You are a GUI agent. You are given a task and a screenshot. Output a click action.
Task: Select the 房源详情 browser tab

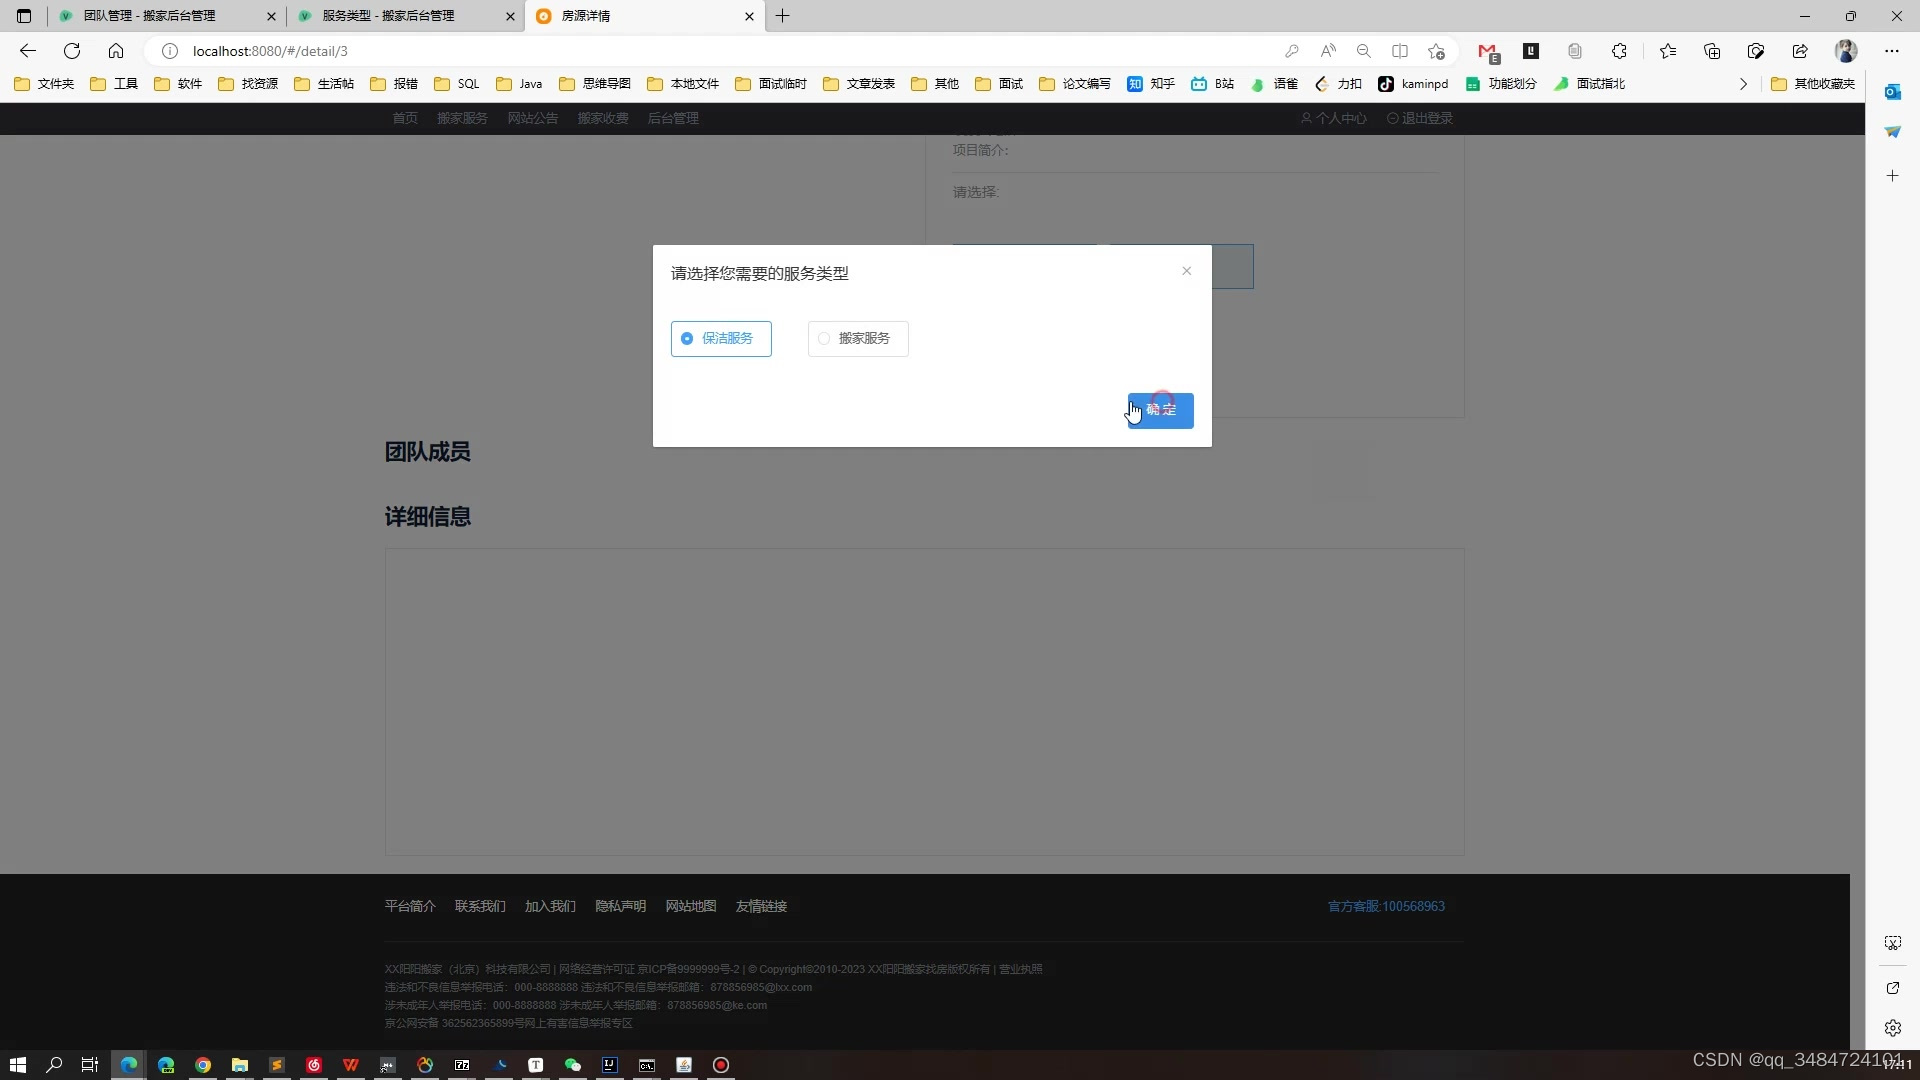(645, 16)
